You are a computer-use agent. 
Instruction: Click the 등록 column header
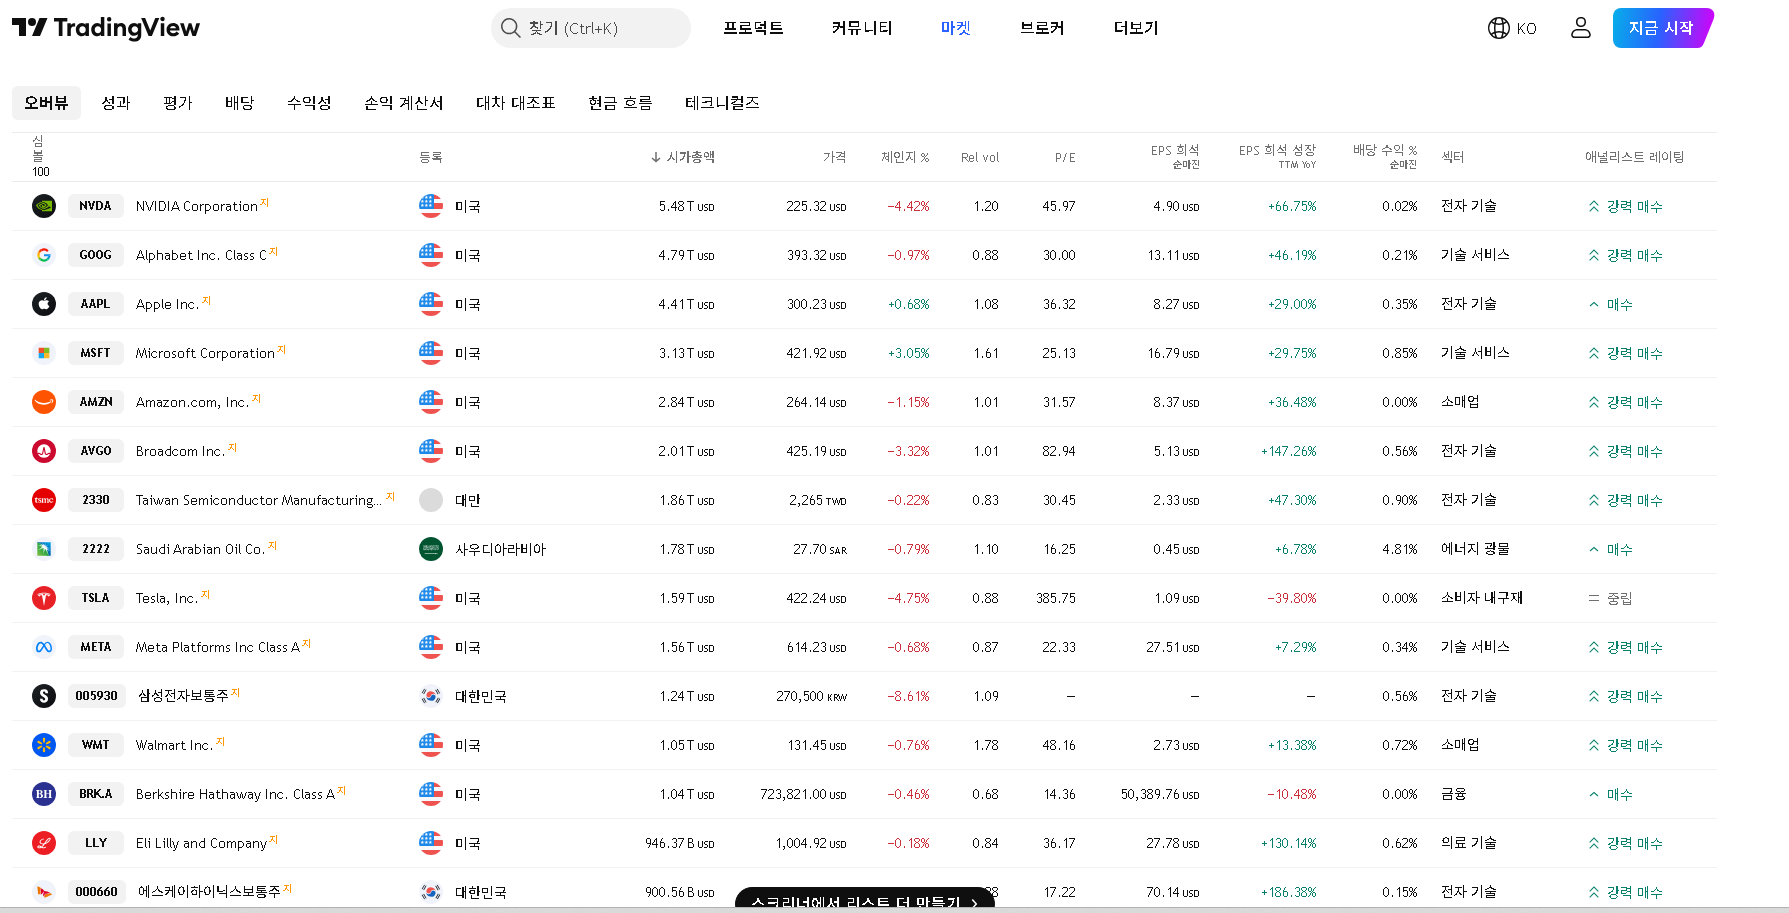431,157
